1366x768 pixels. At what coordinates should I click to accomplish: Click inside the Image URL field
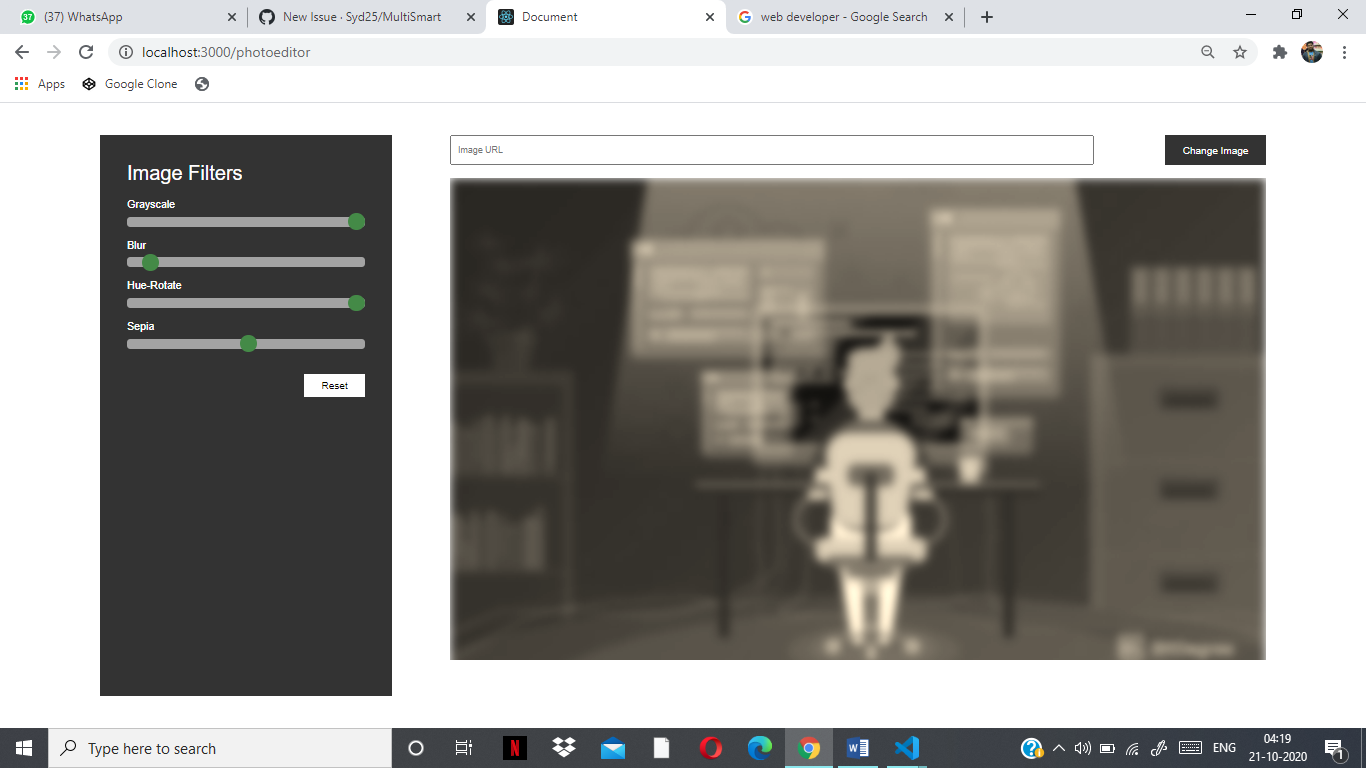pyautogui.click(x=770, y=150)
